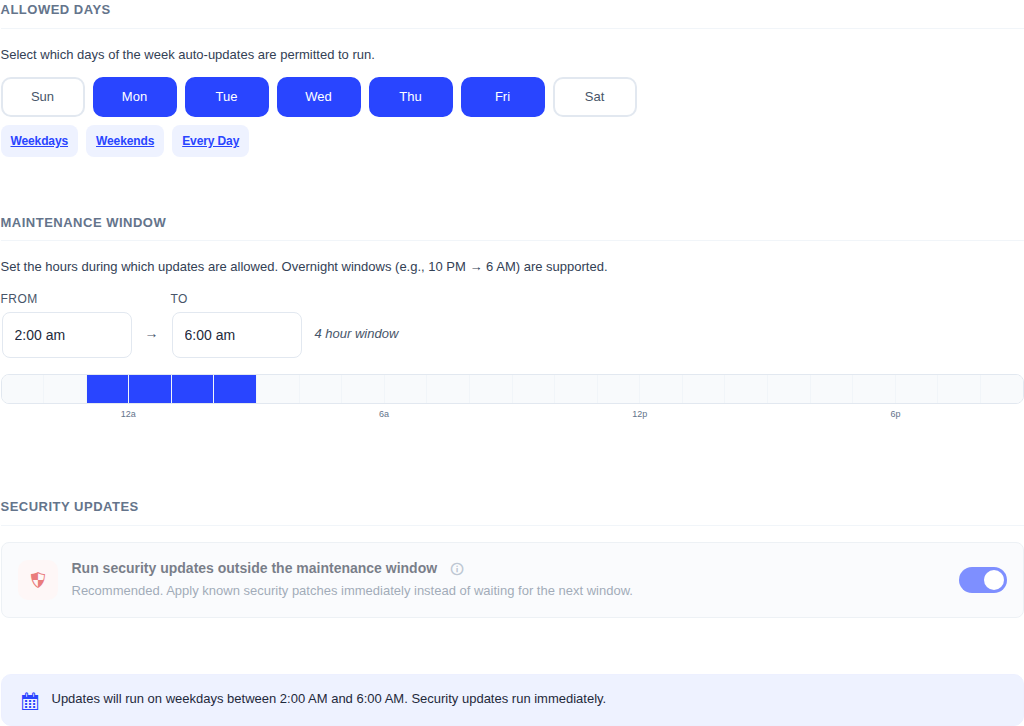1024x726 pixels.
Task: Edit the FROM time field 2:00 am
Action: [67, 335]
